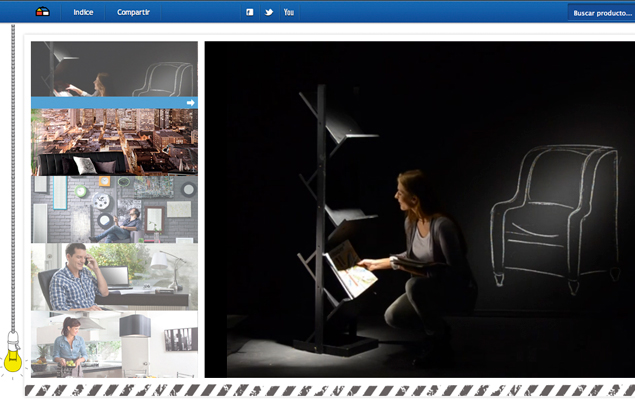Image resolution: width=635 pixels, height=400 pixels.
Task: Open the YouTube channel icon
Action: click(289, 12)
